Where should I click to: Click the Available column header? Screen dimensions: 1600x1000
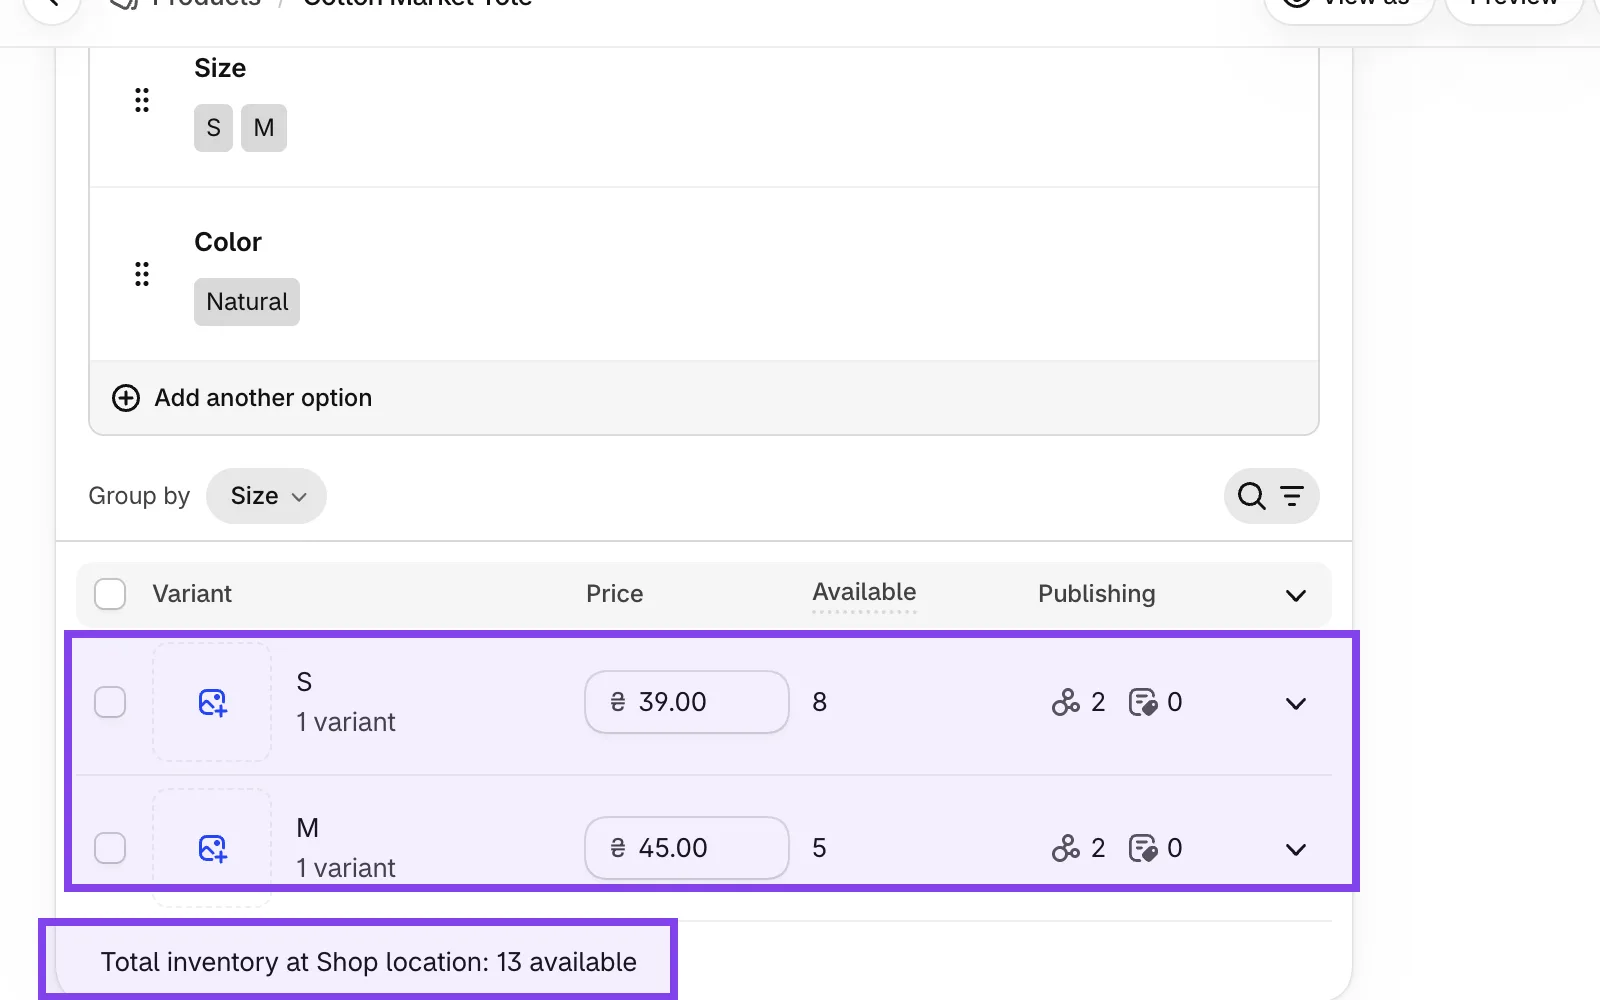pos(864,592)
